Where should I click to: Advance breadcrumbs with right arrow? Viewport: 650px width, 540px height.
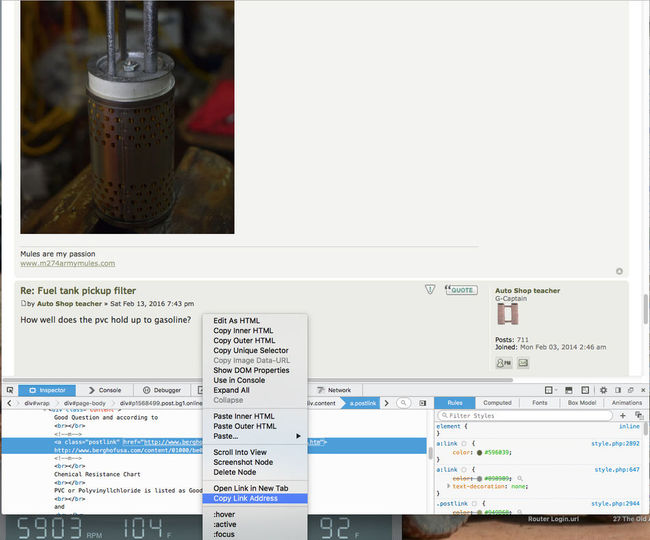[x=386, y=403]
